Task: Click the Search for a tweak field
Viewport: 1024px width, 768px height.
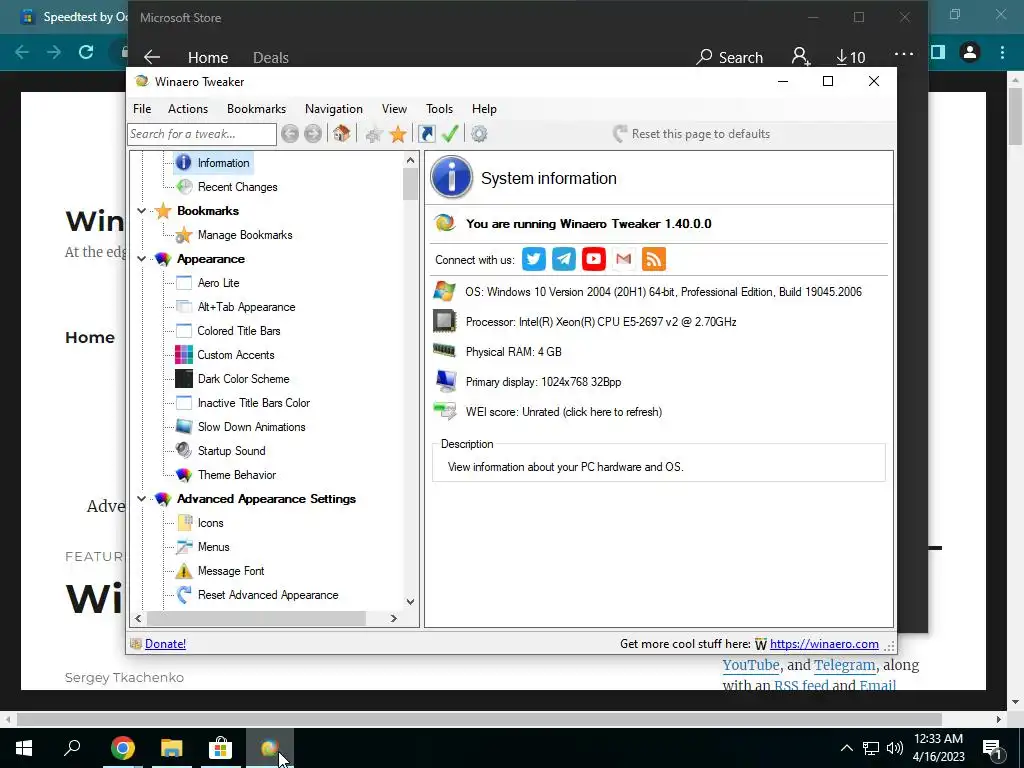Action: 202,134
